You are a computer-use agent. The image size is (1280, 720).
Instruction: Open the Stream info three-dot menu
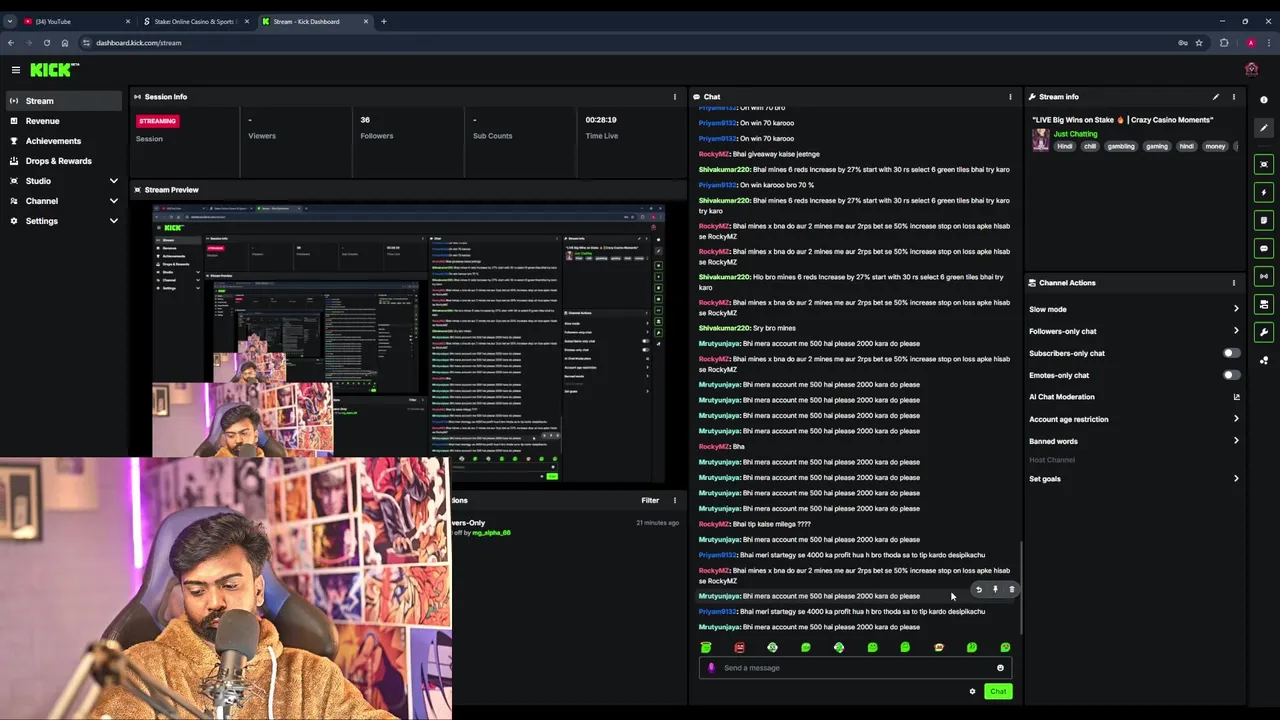tap(1234, 97)
